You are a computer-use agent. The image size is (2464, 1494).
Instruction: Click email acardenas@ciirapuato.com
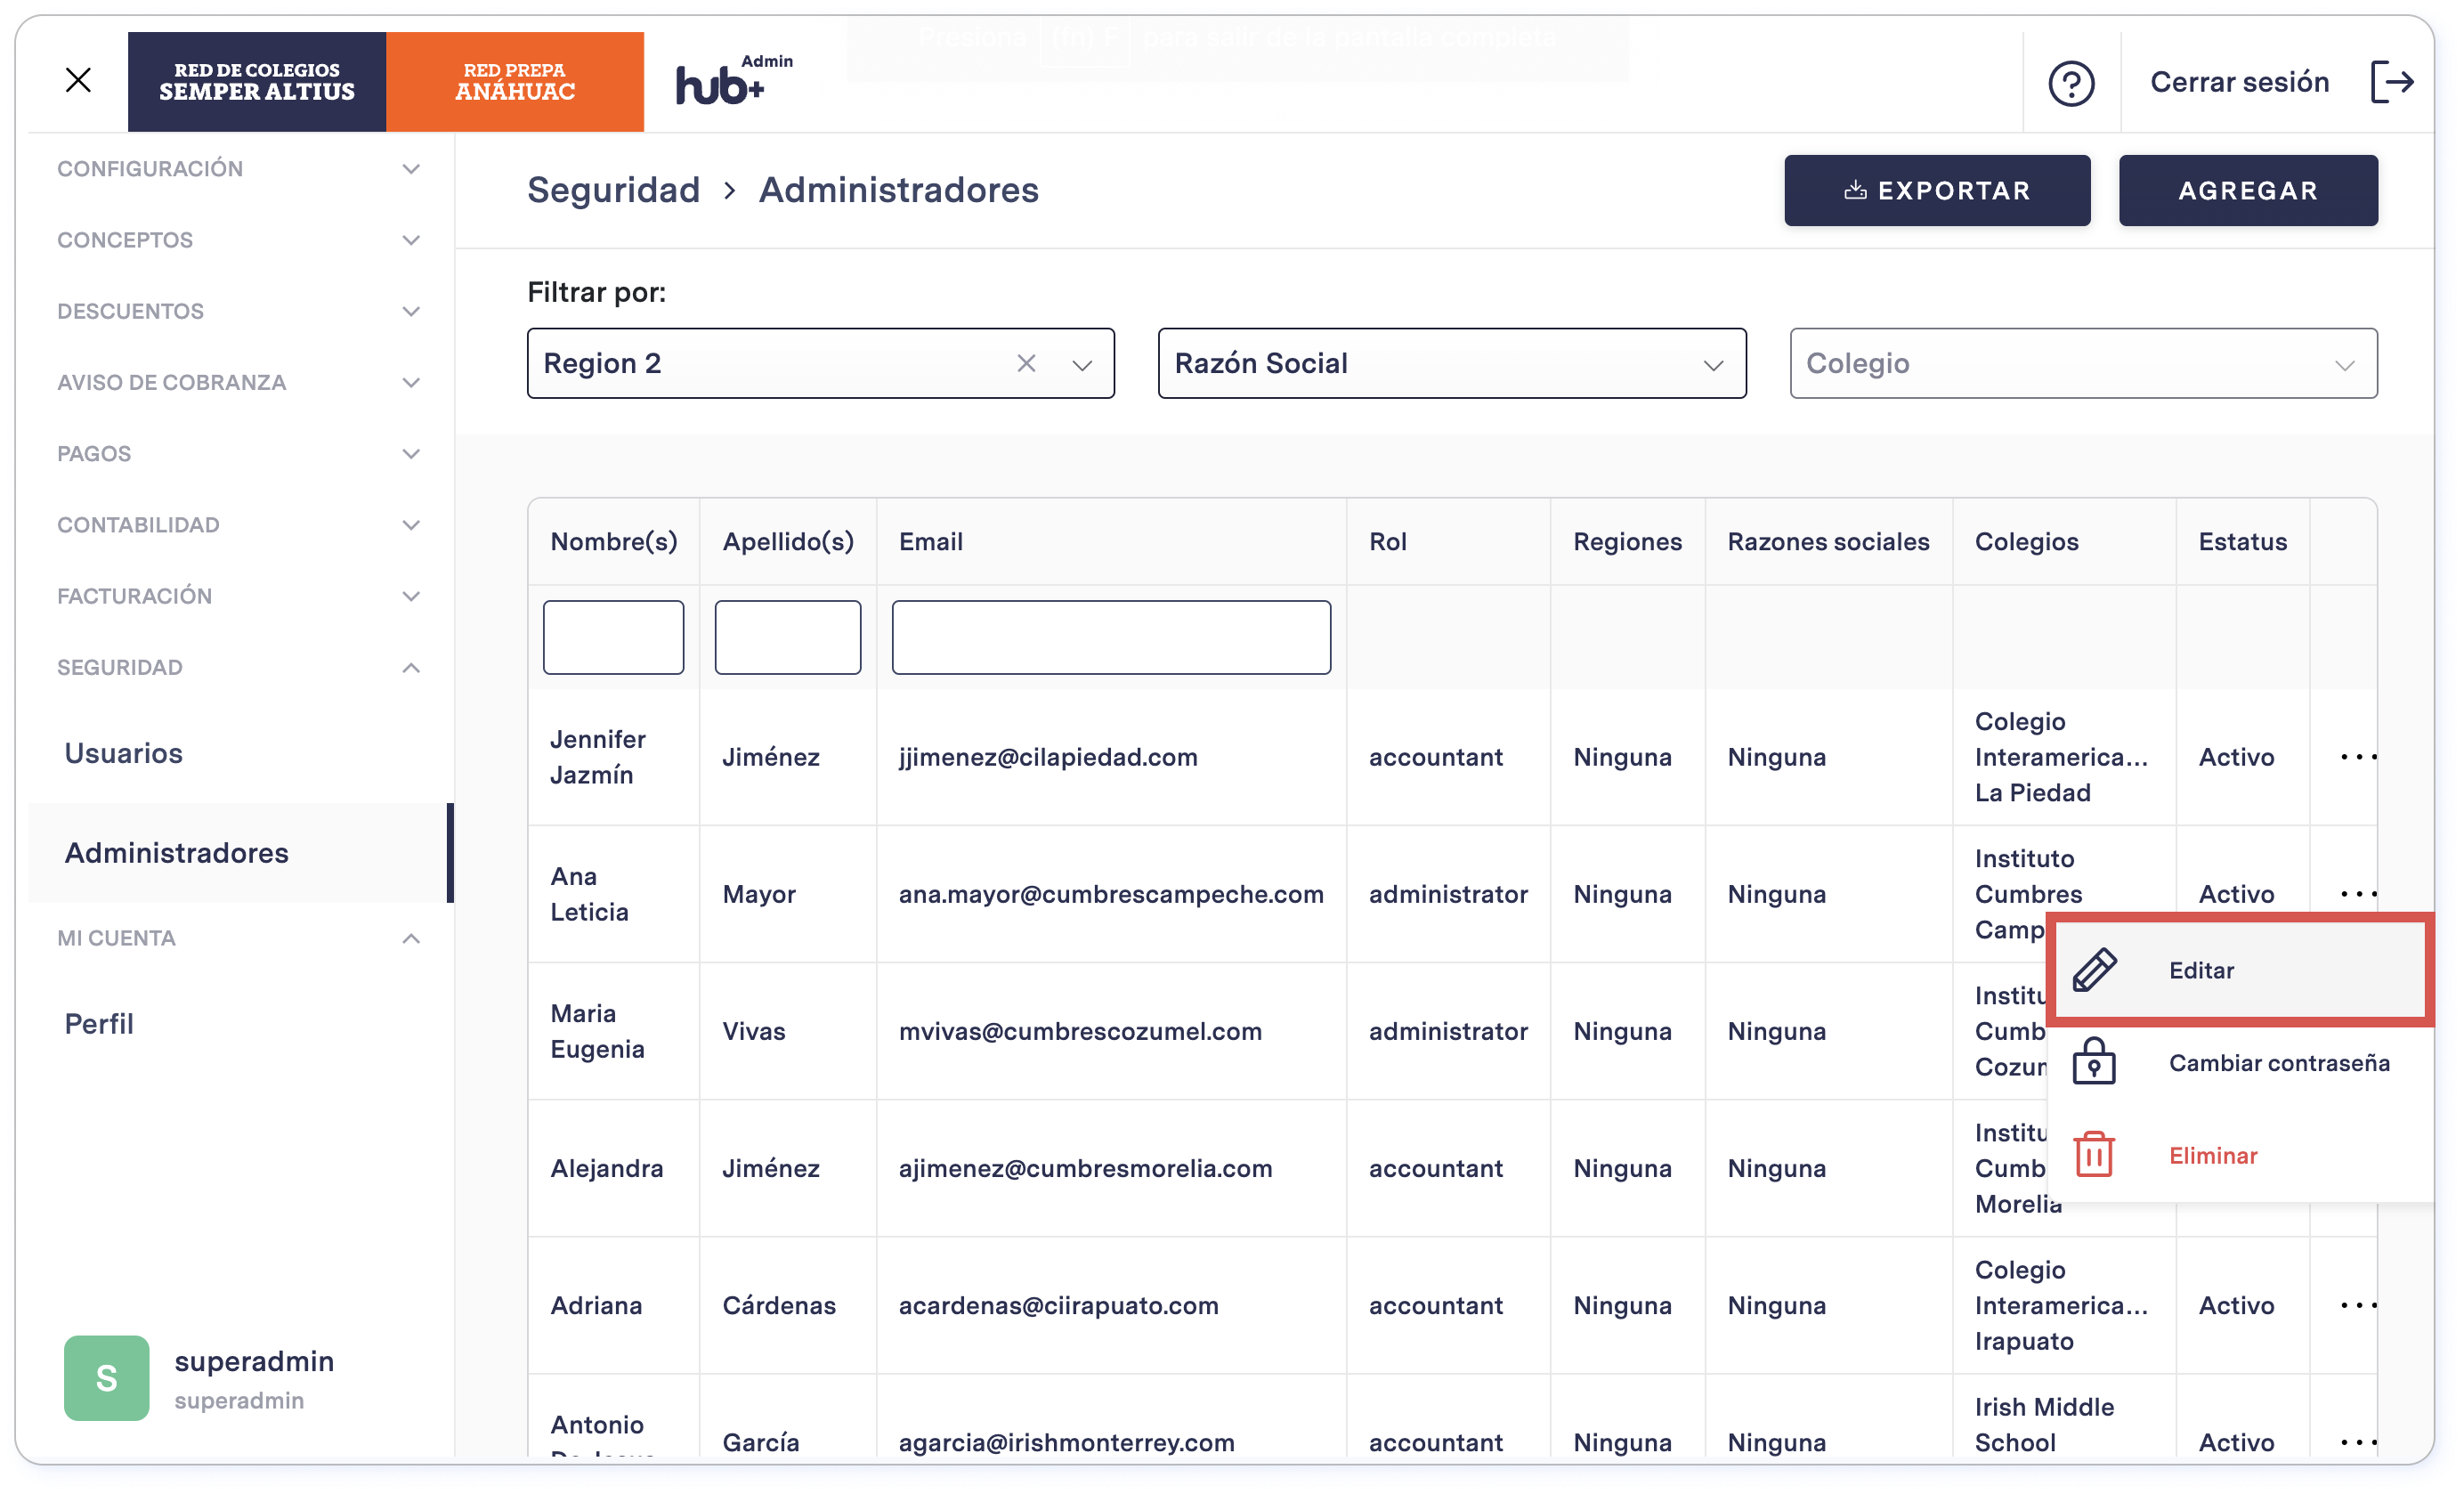[1058, 1305]
